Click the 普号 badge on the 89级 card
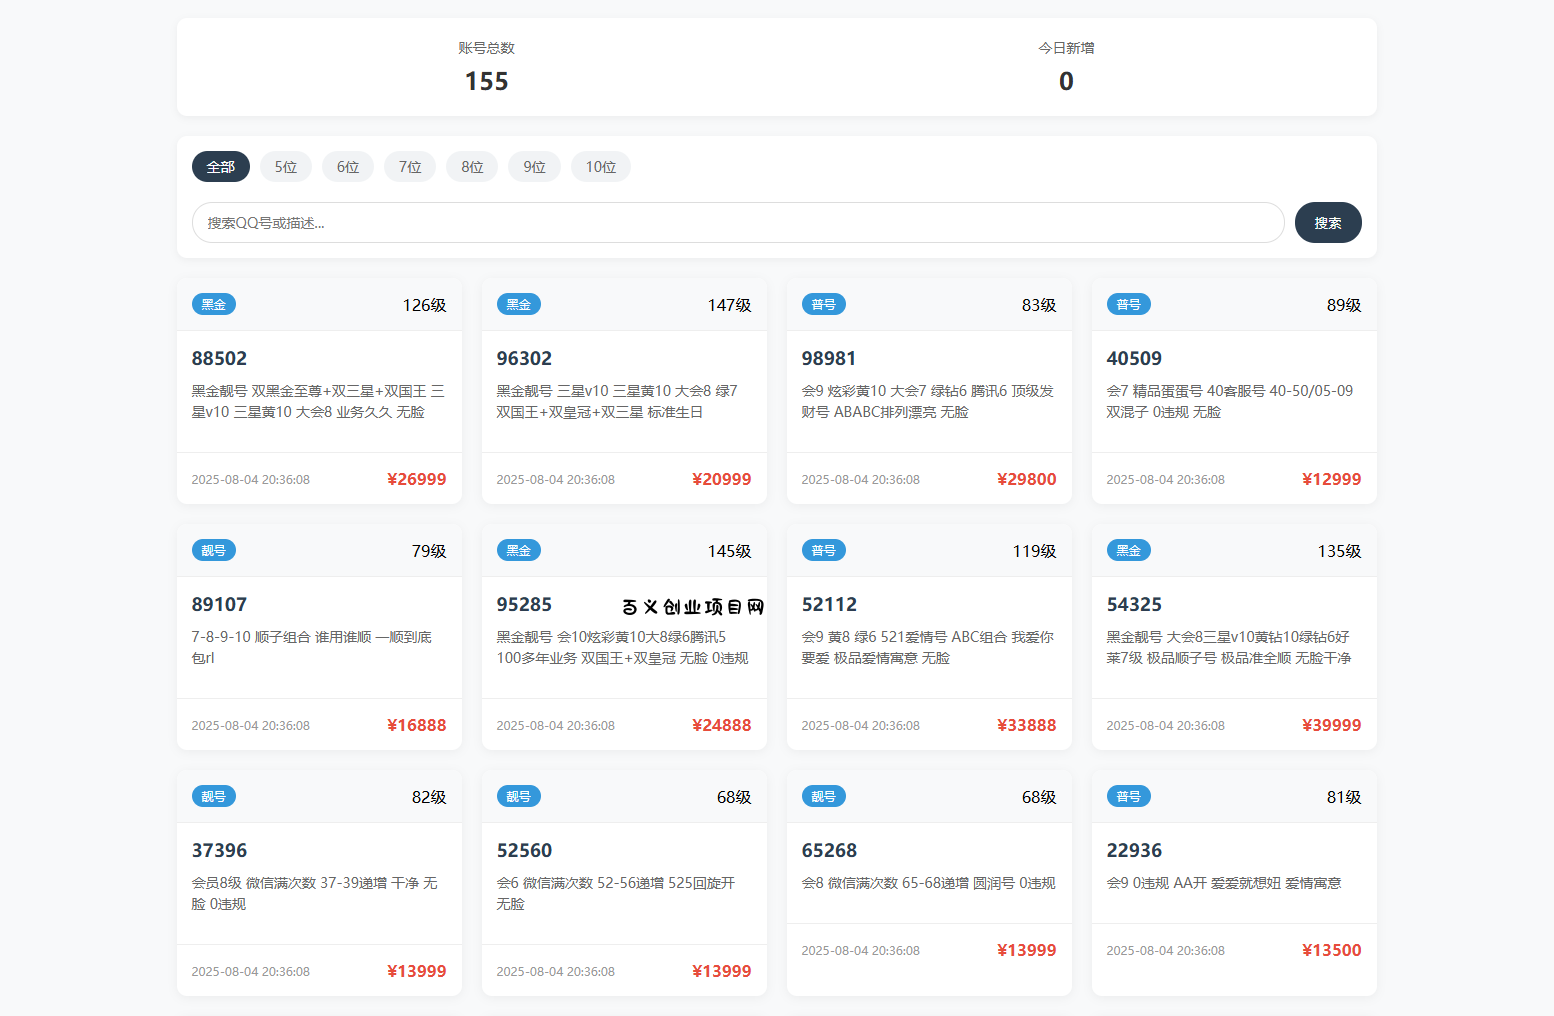Viewport: 1554px width, 1016px height. 1129,304
